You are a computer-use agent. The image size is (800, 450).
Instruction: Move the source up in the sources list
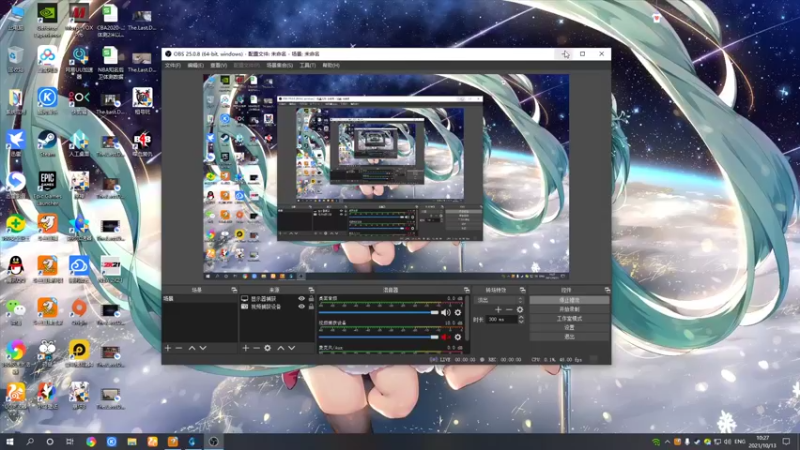(x=281, y=348)
